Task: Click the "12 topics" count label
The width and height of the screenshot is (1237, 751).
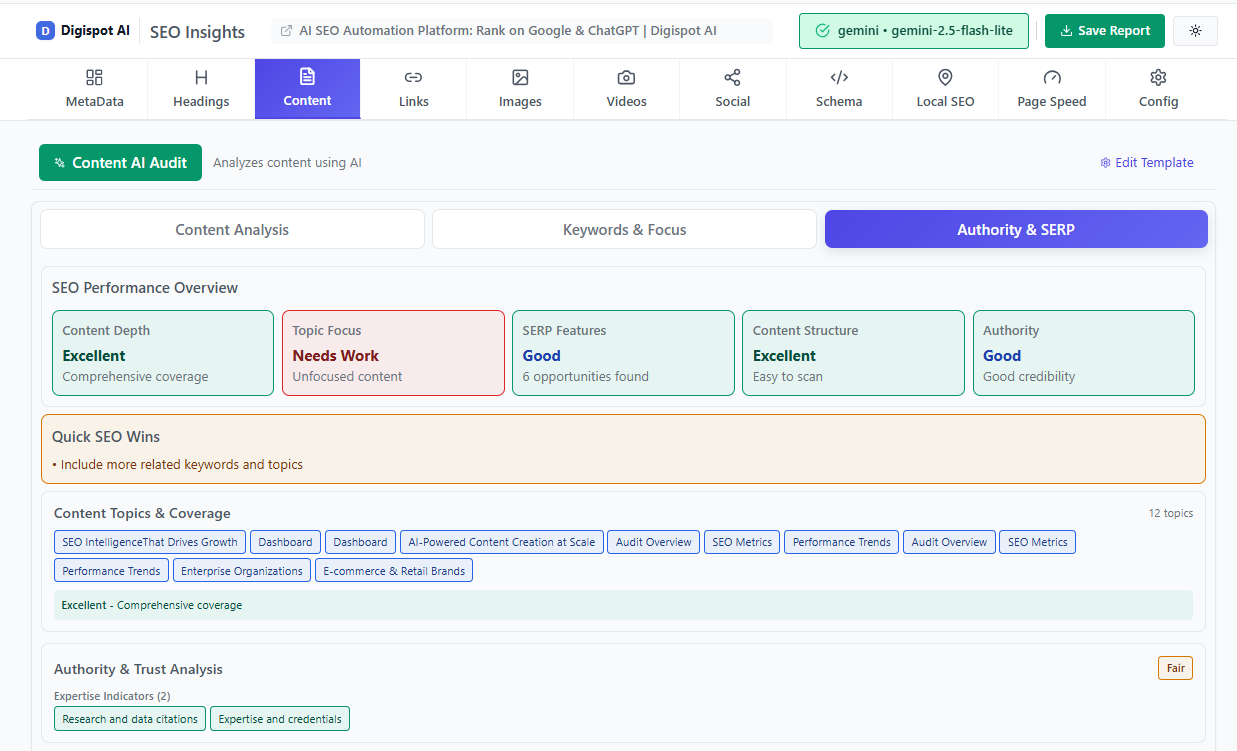Action: coord(1170,513)
